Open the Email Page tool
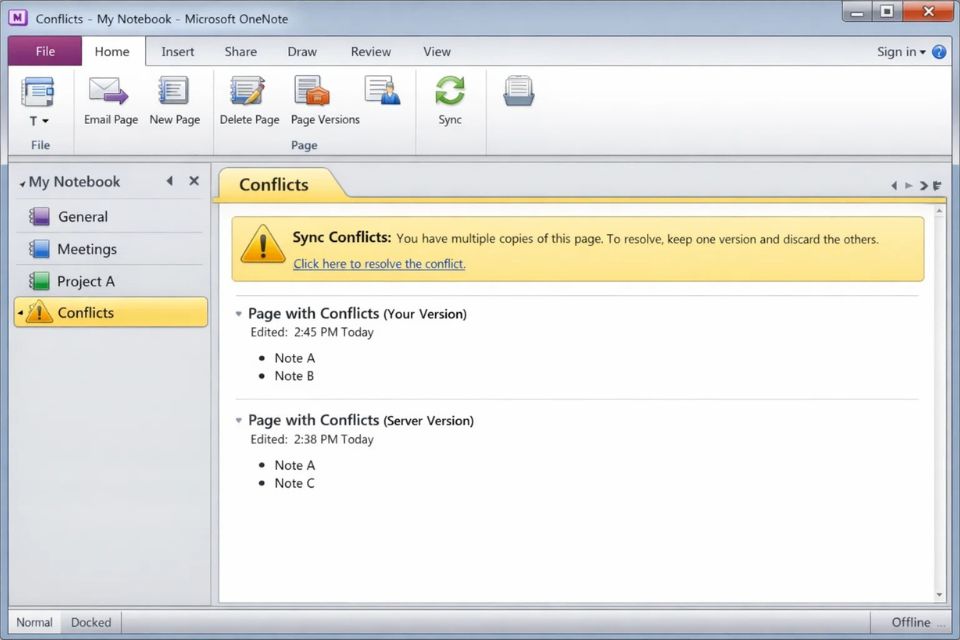960x640 pixels. coord(110,100)
